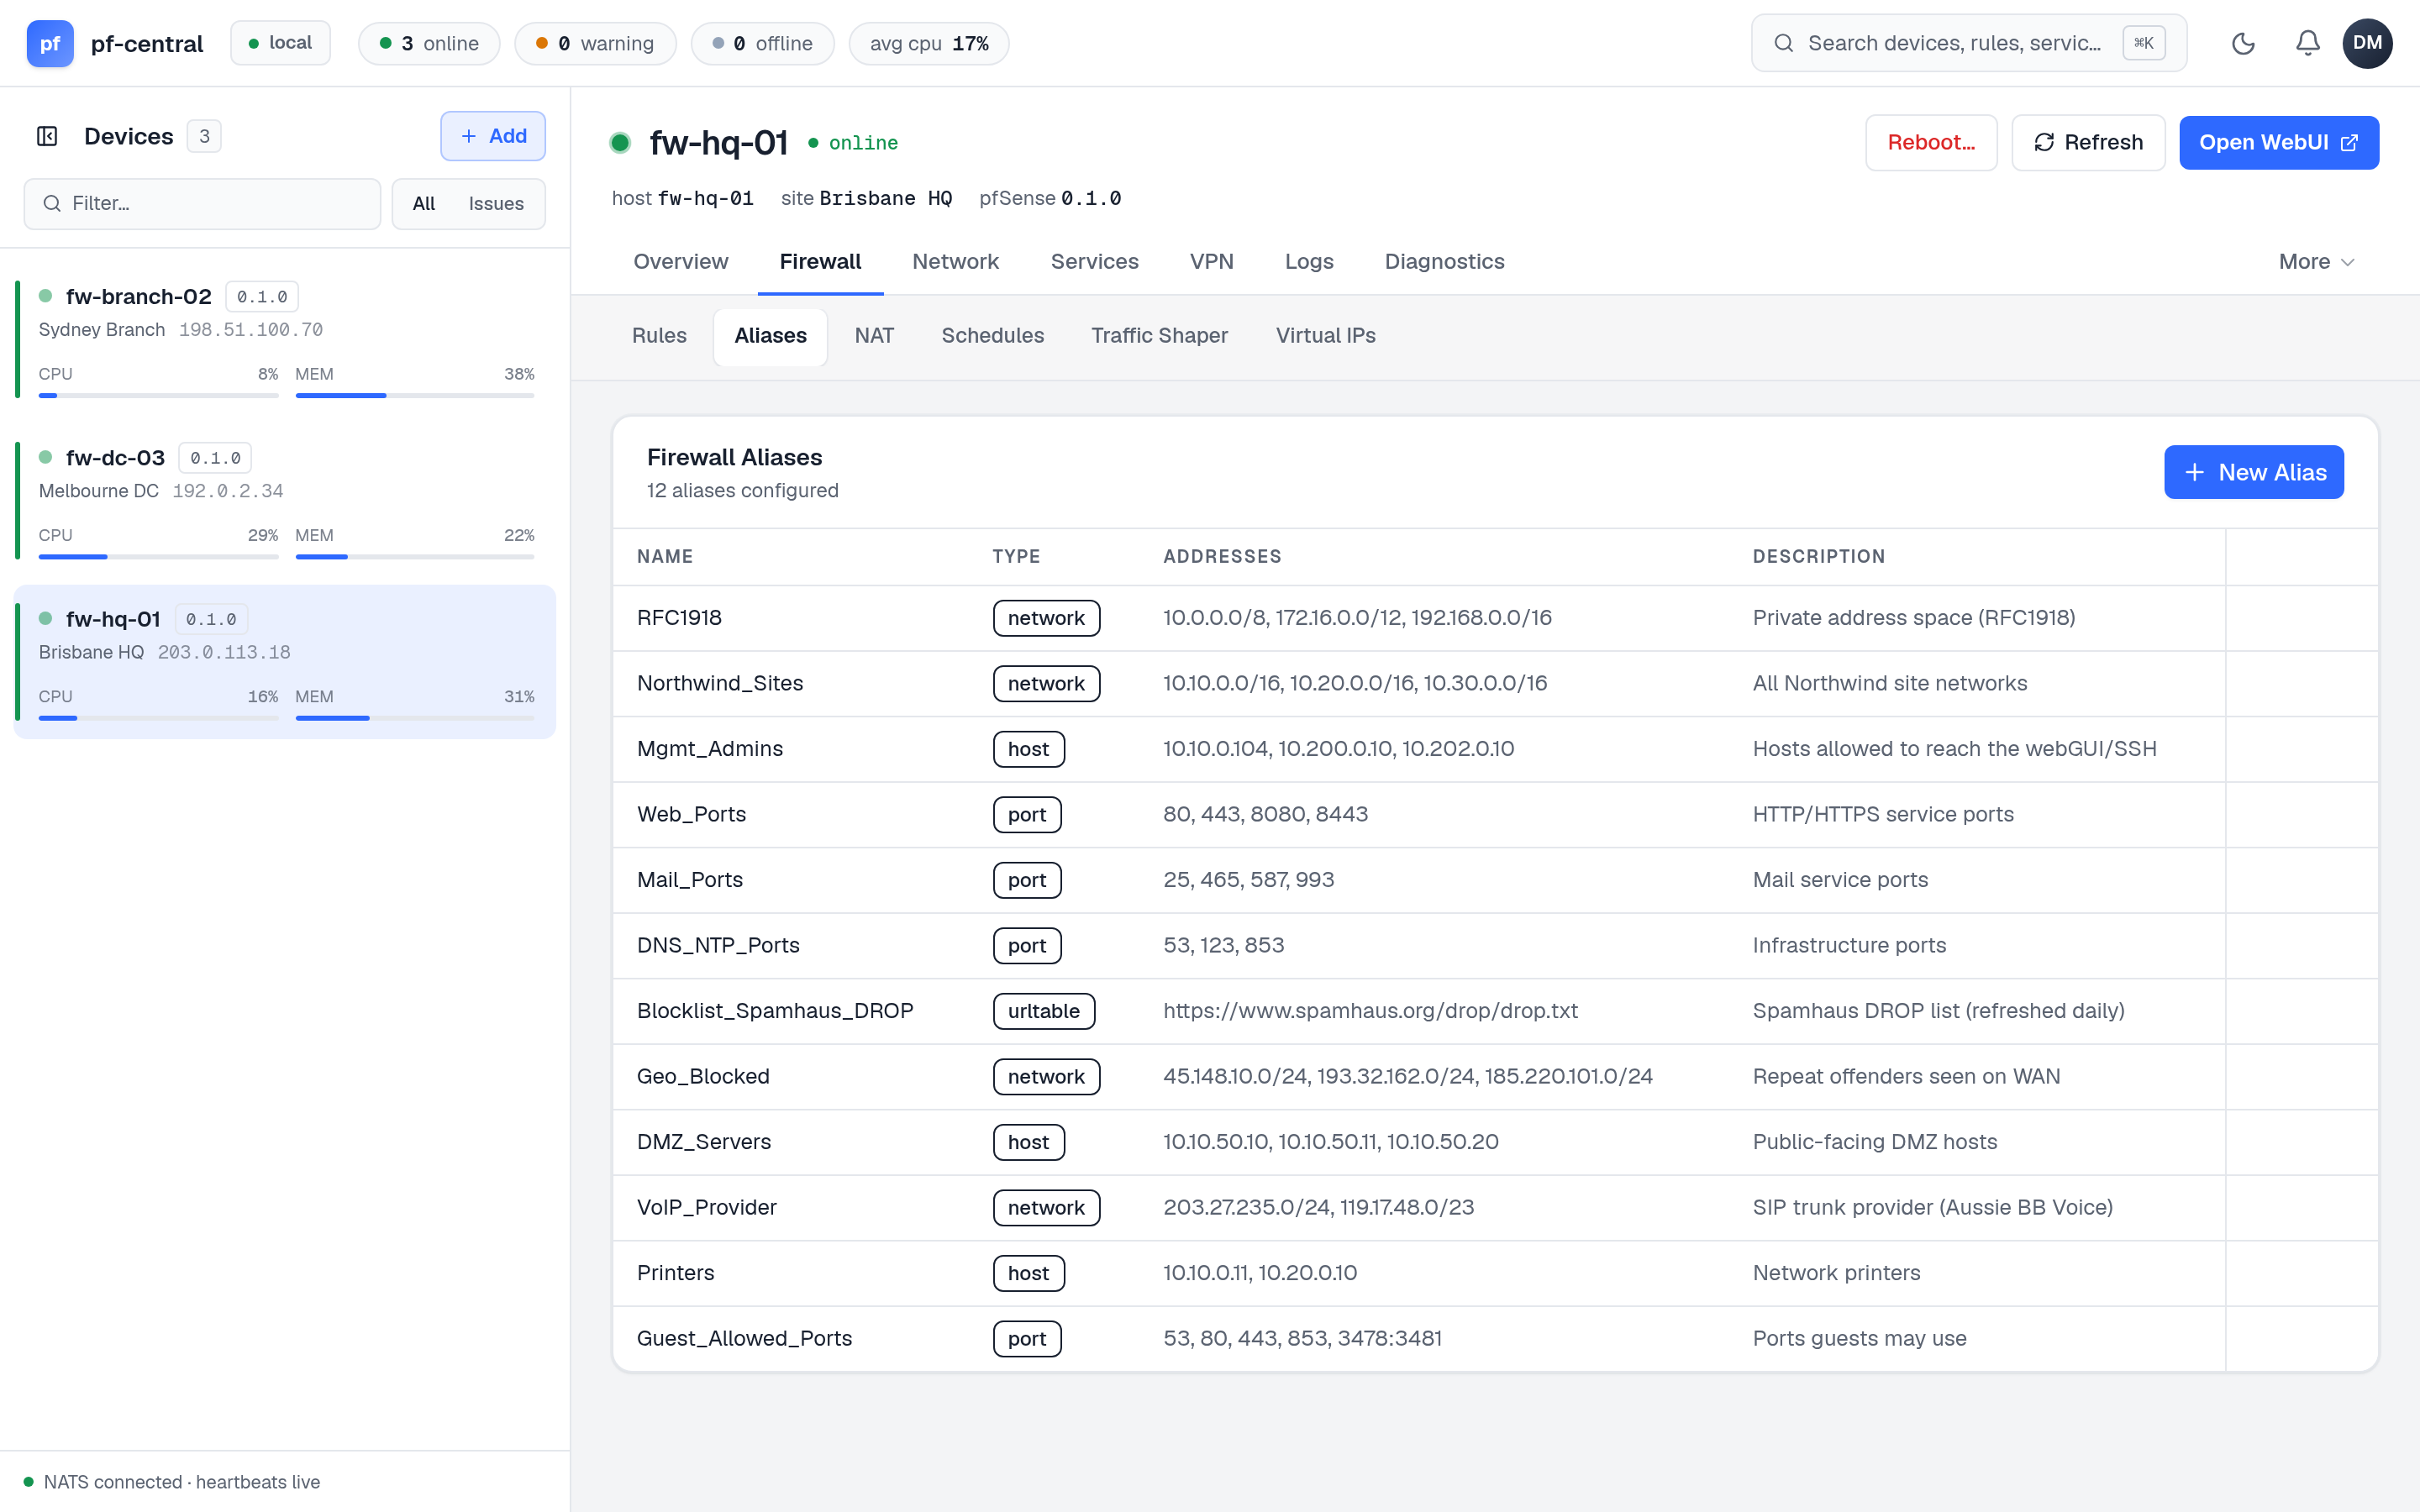Click the urltable type badge for Blocklist_Spamhaus_DROP

click(x=1043, y=1011)
